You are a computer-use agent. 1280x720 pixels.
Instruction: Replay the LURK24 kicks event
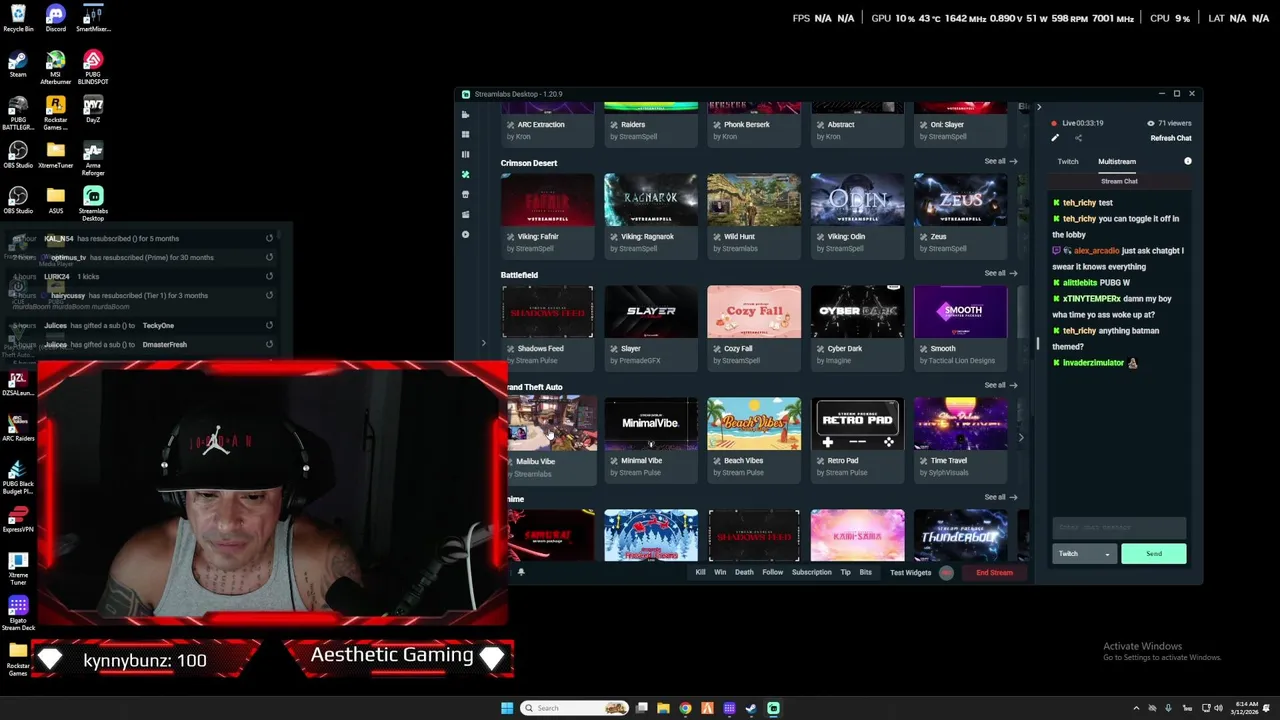click(x=269, y=276)
